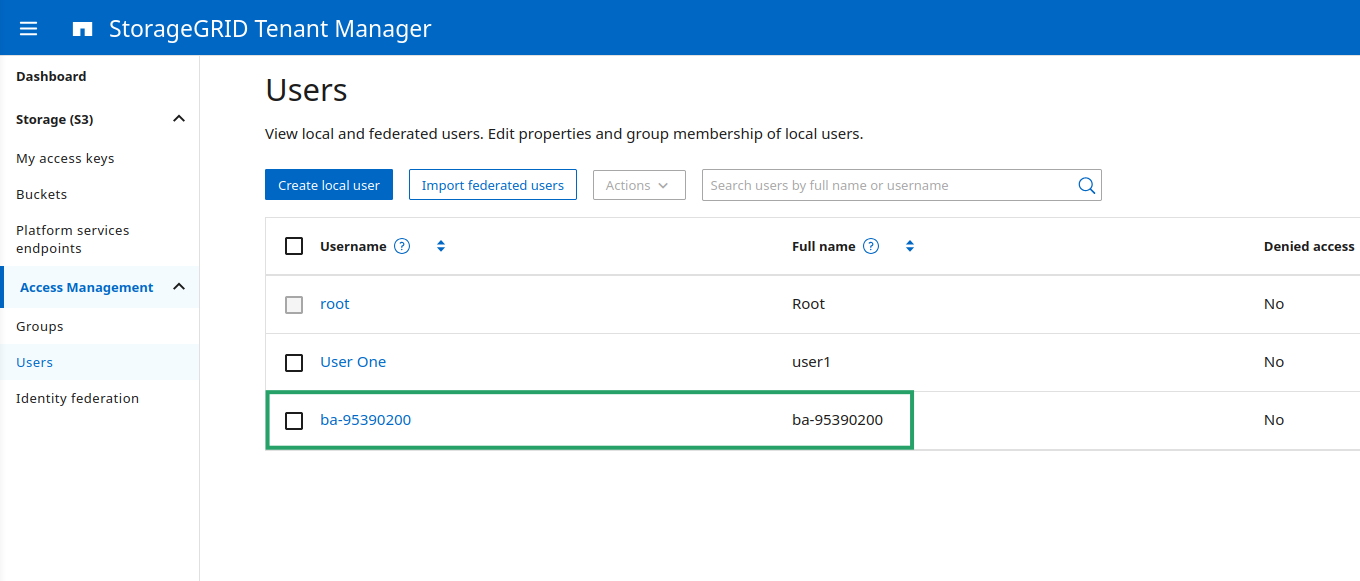Sort users by Full name arrows
Image resolution: width=1360 pixels, height=581 pixels.
pos(910,246)
